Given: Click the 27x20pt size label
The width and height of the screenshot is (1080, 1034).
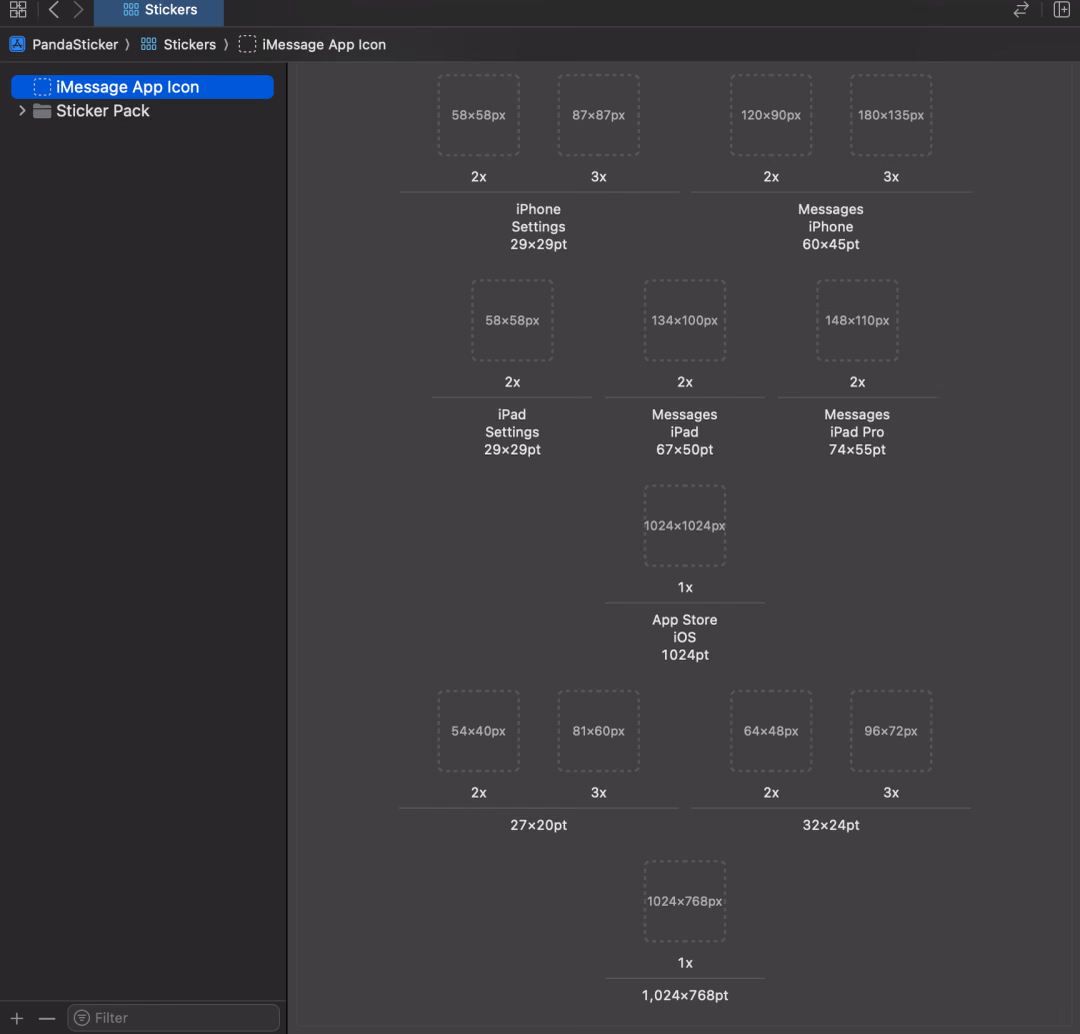Looking at the screenshot, I should tap(539, 825).
